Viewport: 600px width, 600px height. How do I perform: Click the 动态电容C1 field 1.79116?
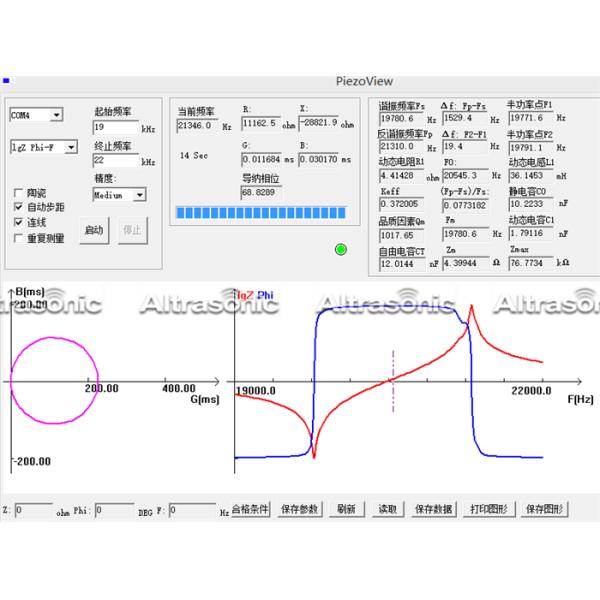point(531,233)
